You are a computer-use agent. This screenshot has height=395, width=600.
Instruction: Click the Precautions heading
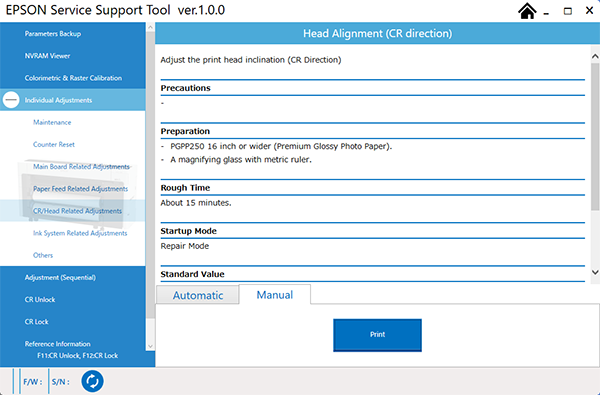(x=186, y=88)
